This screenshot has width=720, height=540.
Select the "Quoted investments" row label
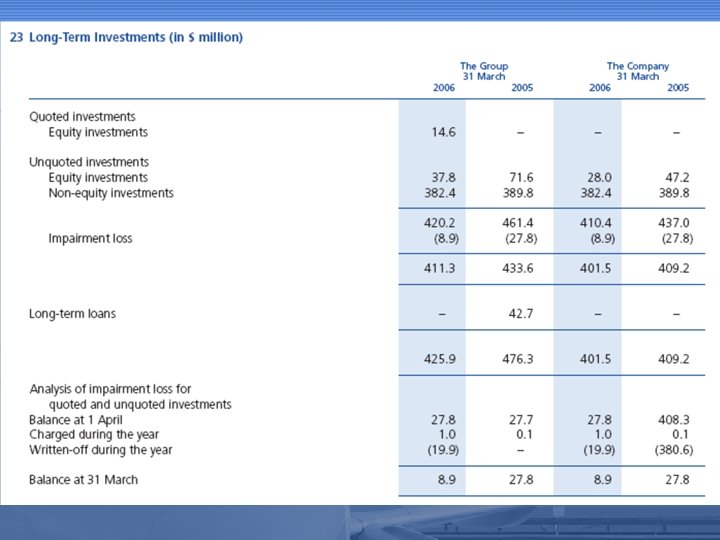click(x=82, y=117)
